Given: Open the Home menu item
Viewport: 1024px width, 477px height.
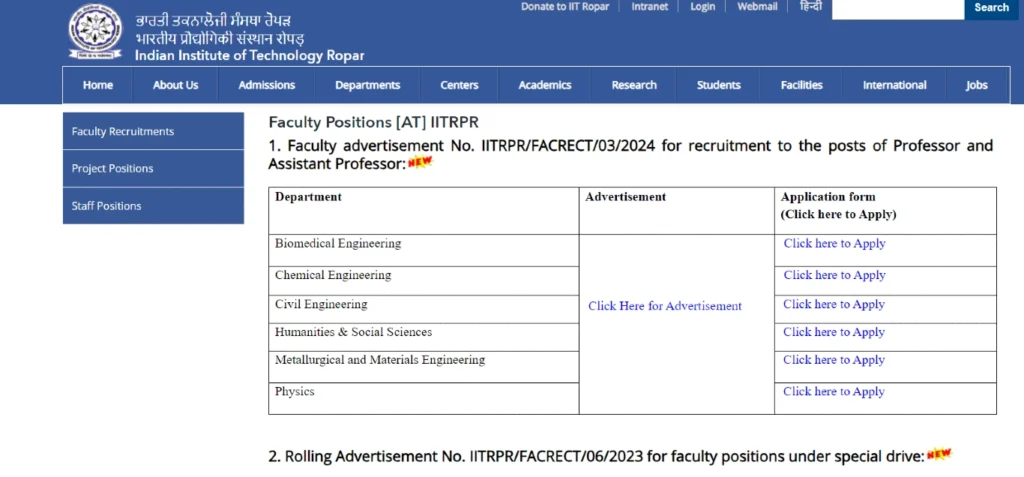Looking at the screenshot, I should pos(98,85).
